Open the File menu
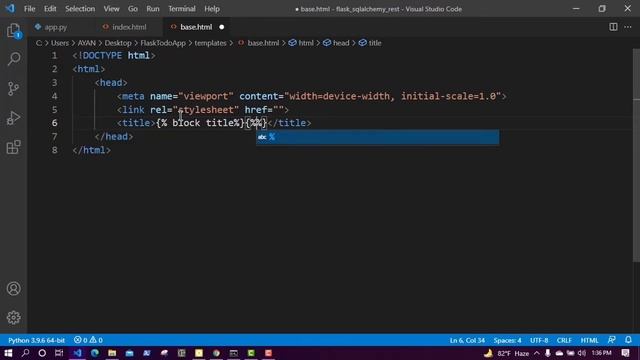 tap(29, 9)
